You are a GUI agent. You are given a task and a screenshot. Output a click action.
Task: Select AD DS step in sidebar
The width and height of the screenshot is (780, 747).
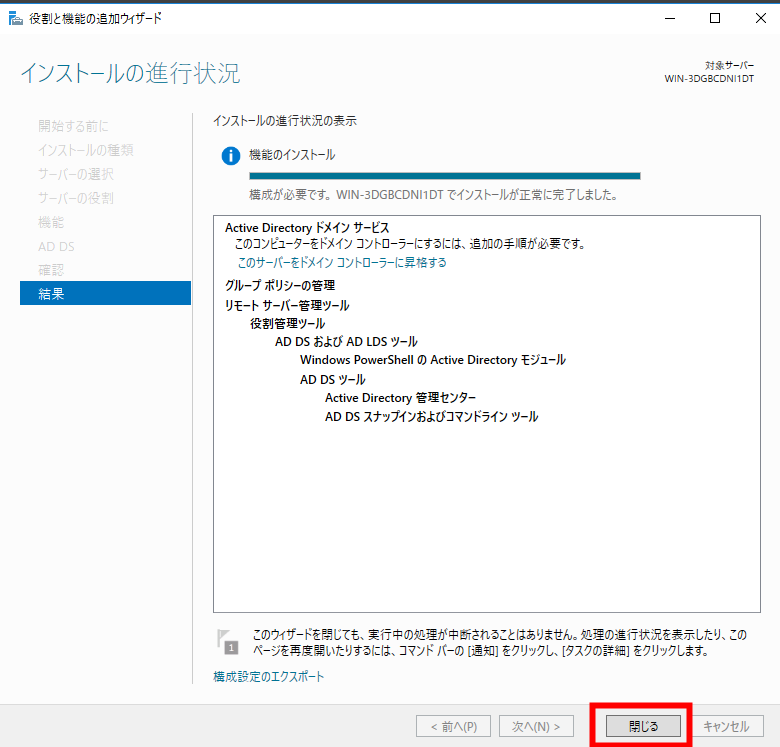(x=56, y=246)
